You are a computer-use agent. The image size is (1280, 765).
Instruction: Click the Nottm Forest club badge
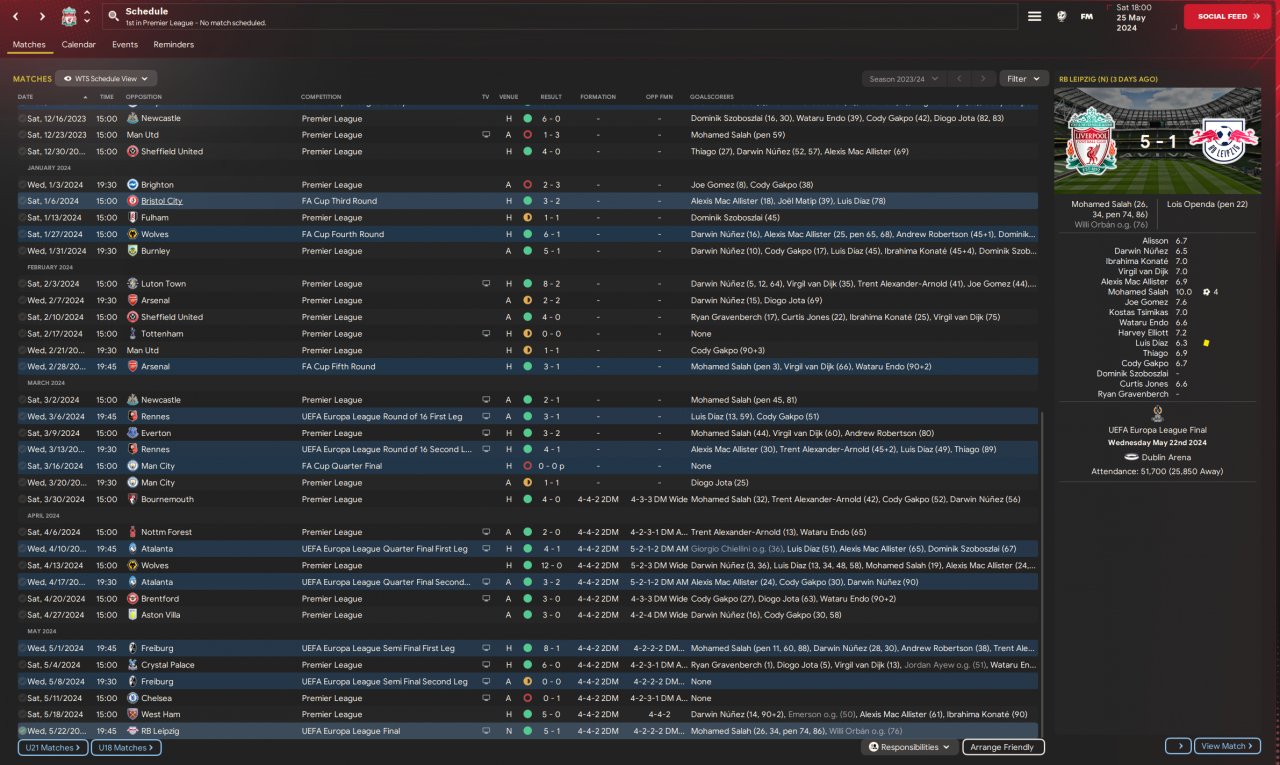132,532
